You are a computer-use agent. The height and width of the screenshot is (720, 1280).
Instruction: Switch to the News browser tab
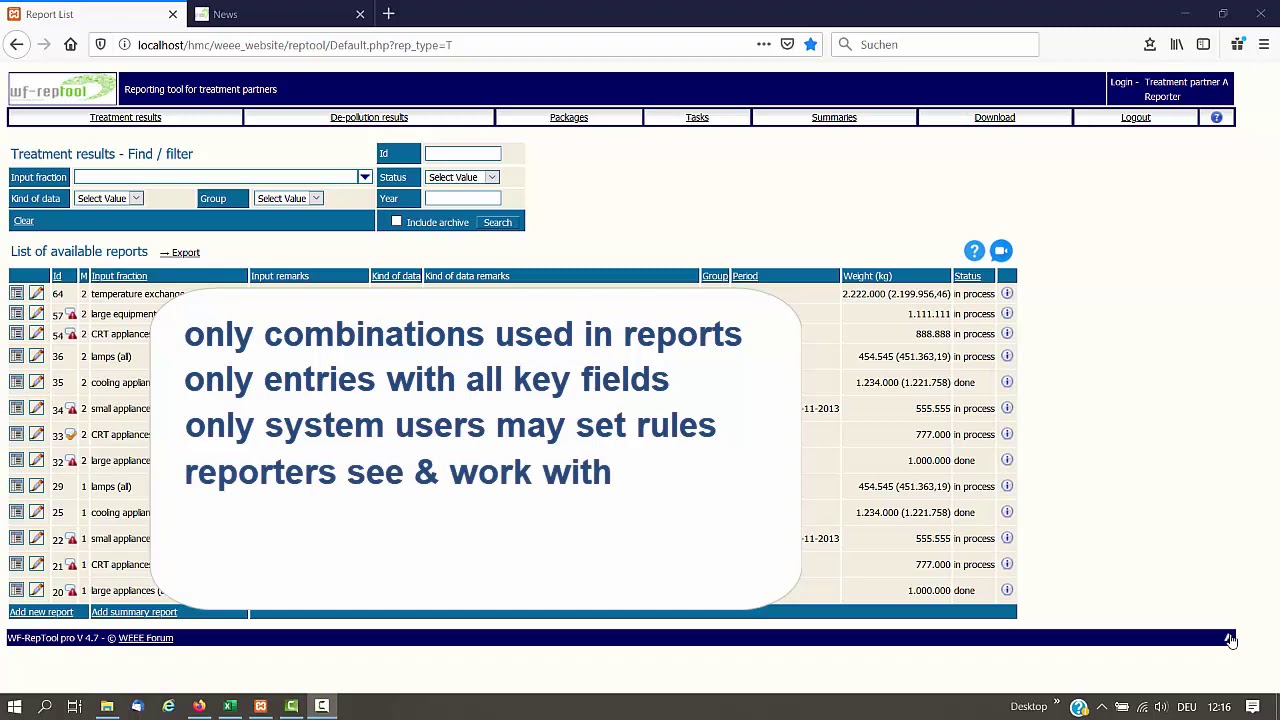(280, 14)
